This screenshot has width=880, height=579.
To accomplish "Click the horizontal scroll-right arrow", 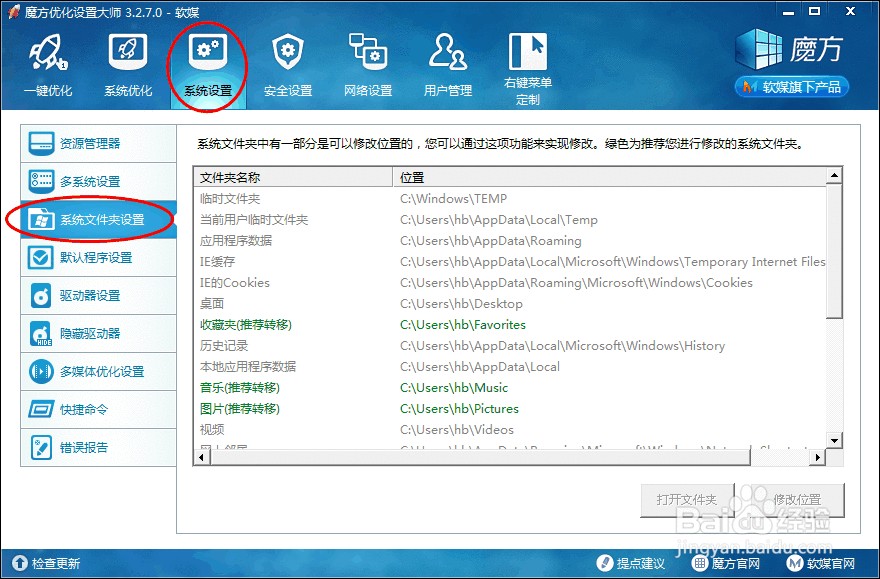I will (818, 458).
